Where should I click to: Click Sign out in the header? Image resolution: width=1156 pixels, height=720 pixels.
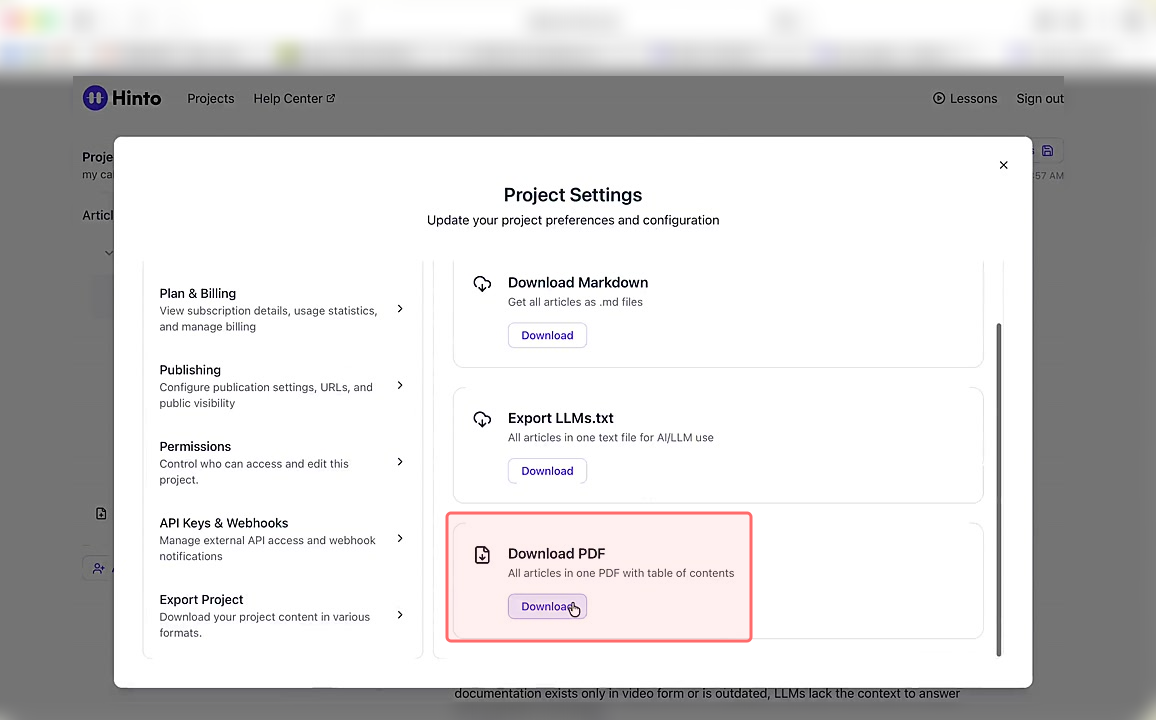(x=1040, y=98)
